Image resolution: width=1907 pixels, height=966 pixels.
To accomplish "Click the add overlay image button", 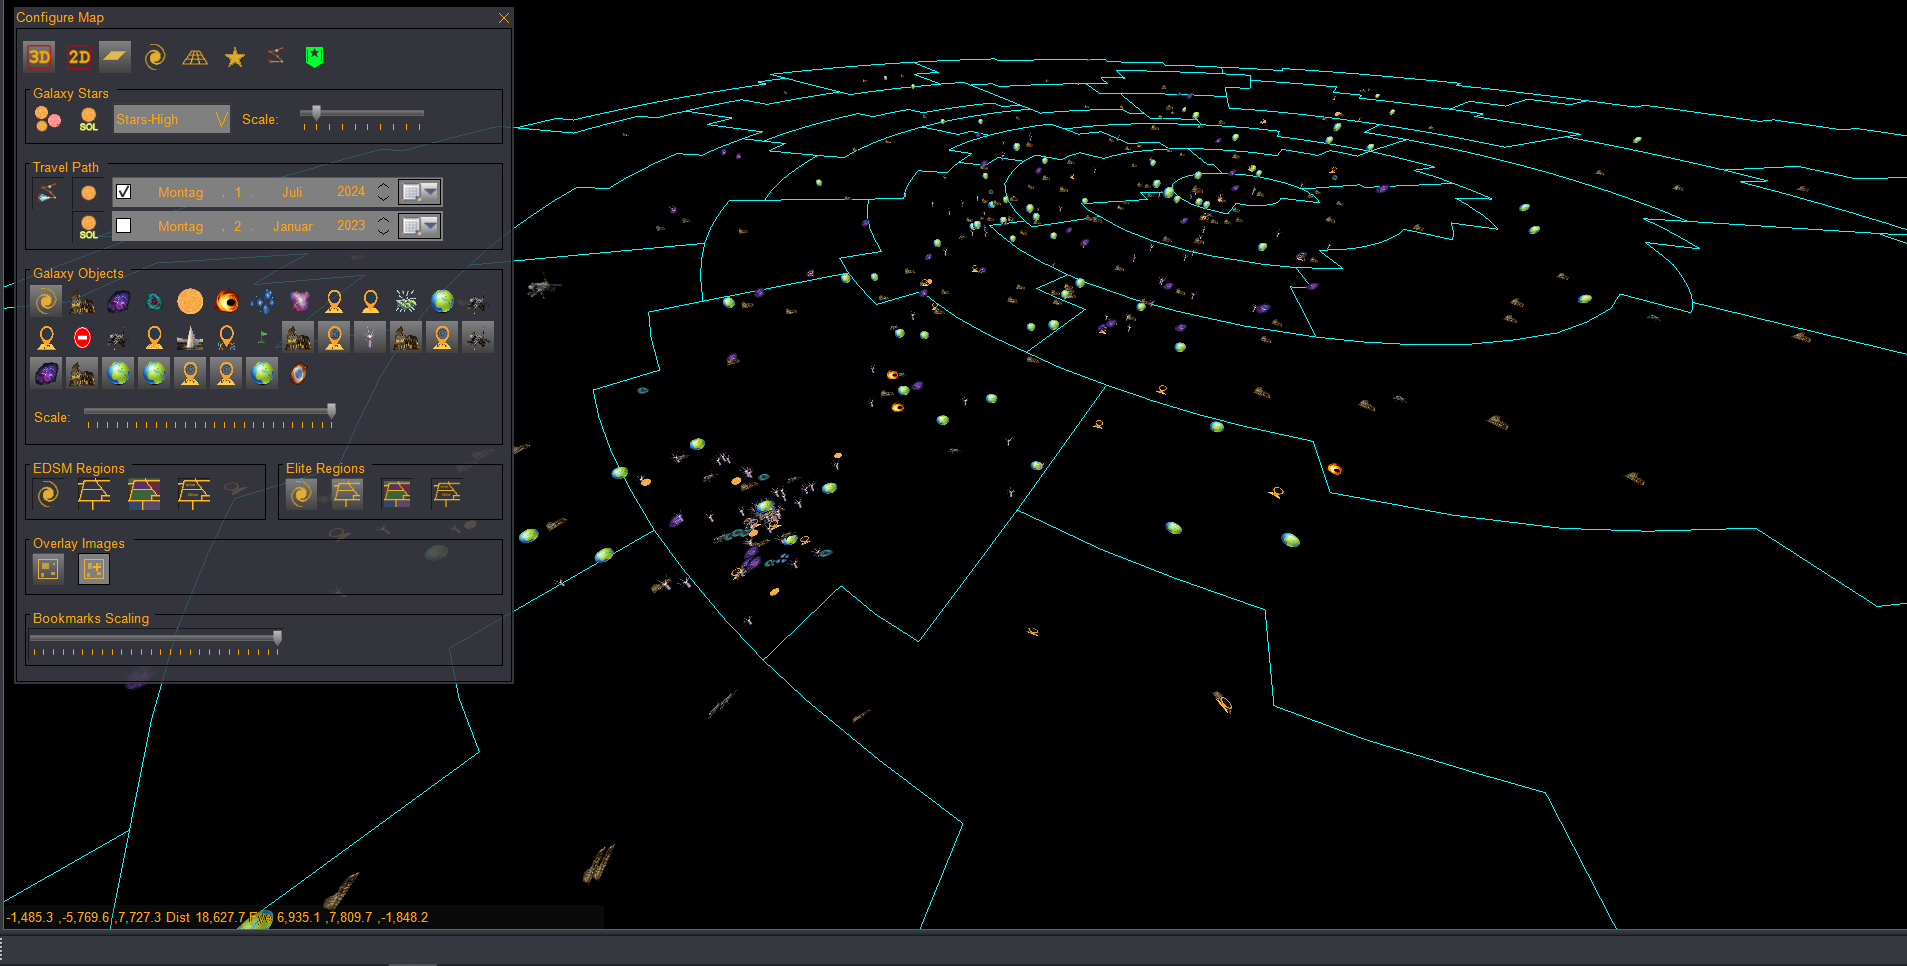I will point(94,569).
